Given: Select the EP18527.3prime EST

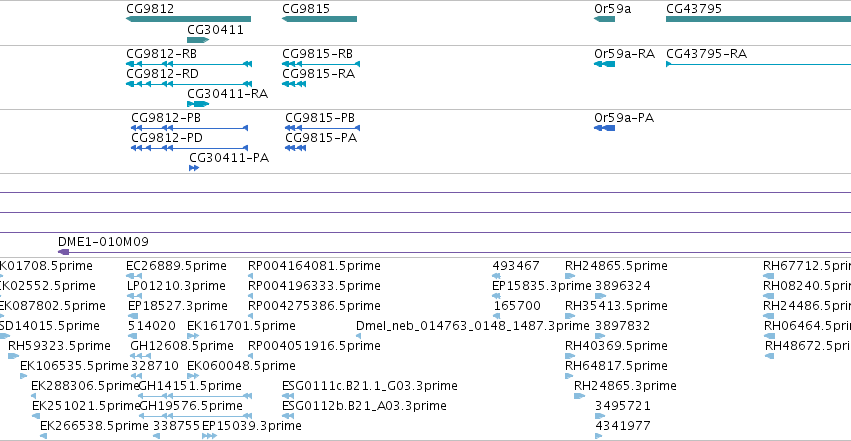Looking at the screenshot, I should 133,316.
